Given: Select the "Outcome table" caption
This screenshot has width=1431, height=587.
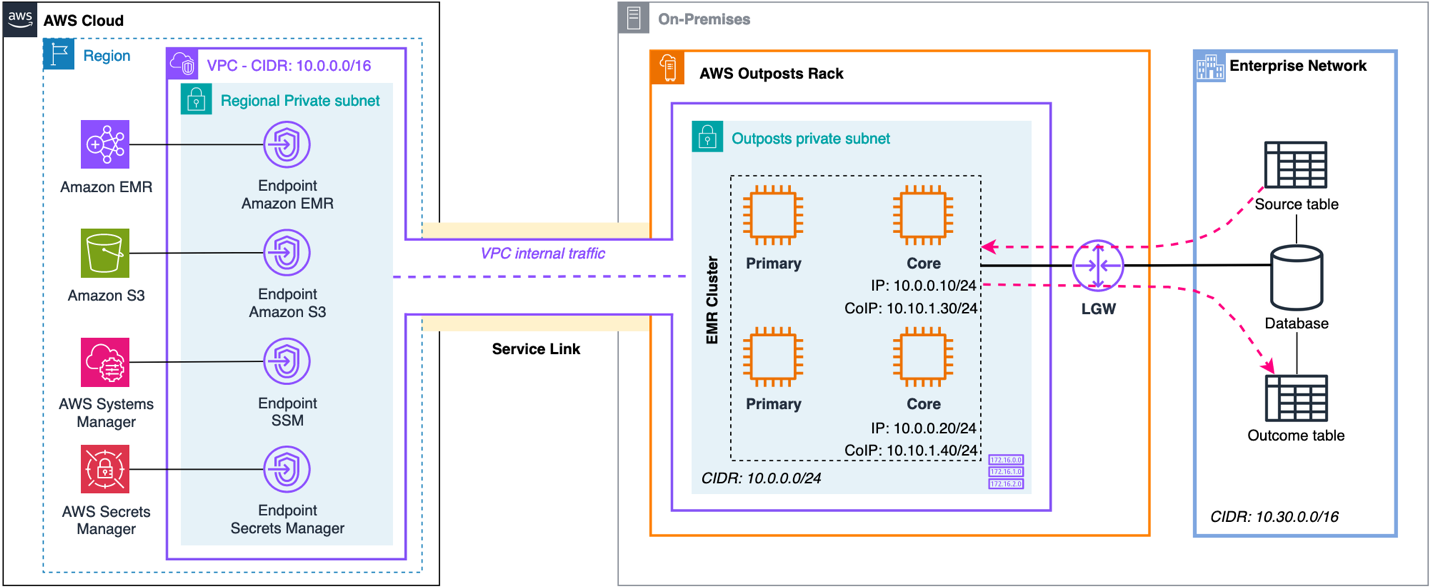Looking at the screenshot, I should point(1296,436).
